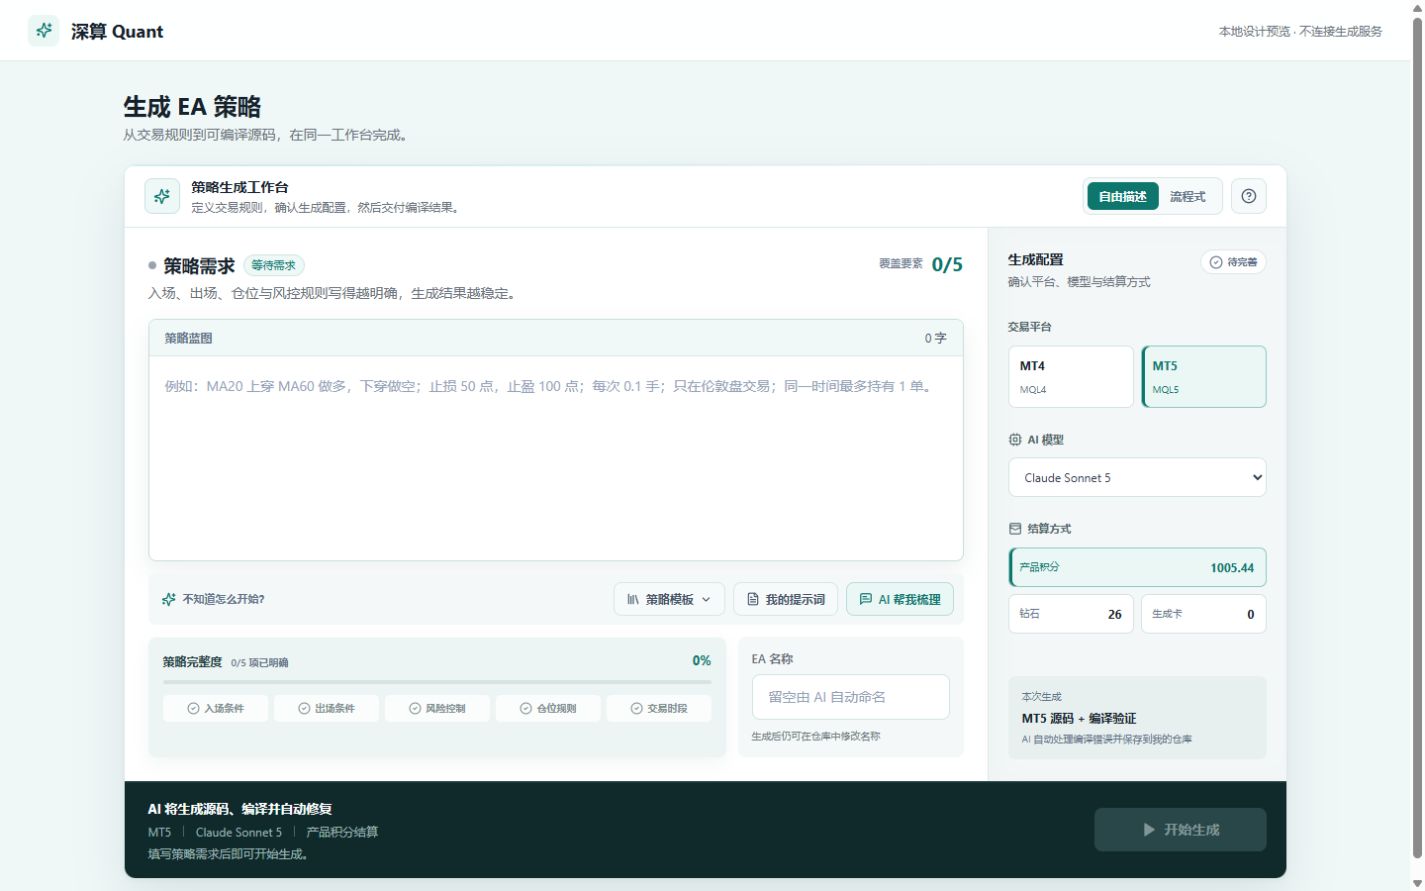Click the workbench sparkle icon beside 策略生成工作台
The image size is (1425, 891).
tap(162, 197)
